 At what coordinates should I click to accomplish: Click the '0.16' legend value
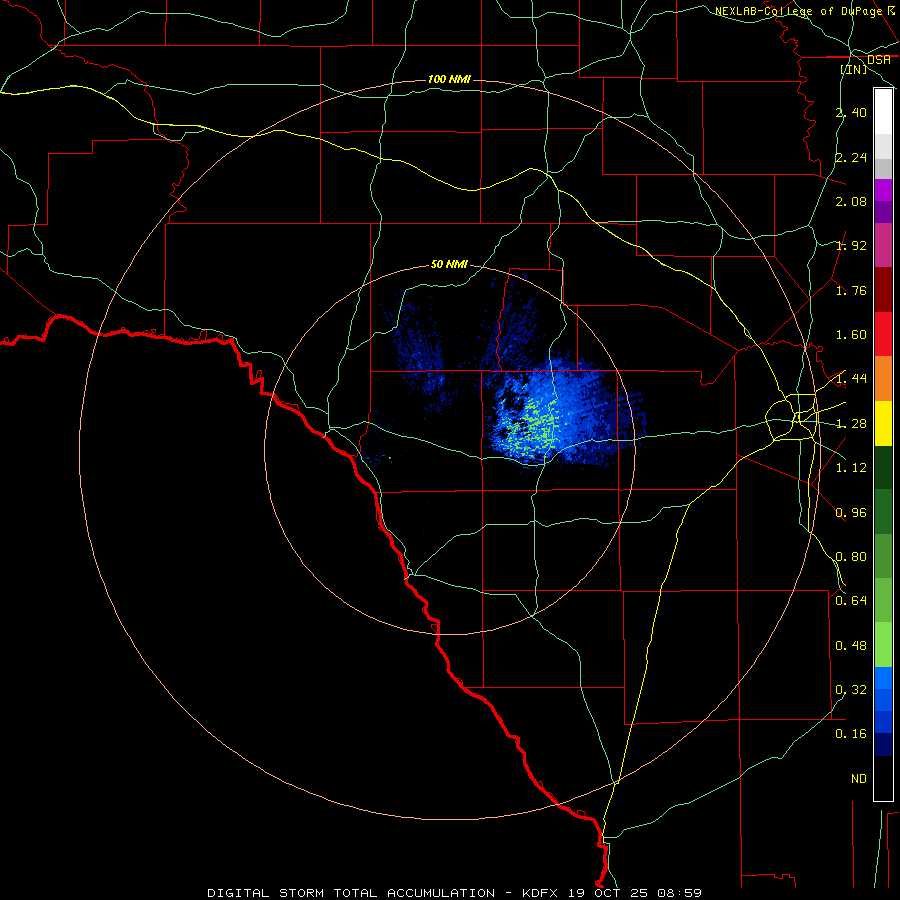click(x=851, y=734)
